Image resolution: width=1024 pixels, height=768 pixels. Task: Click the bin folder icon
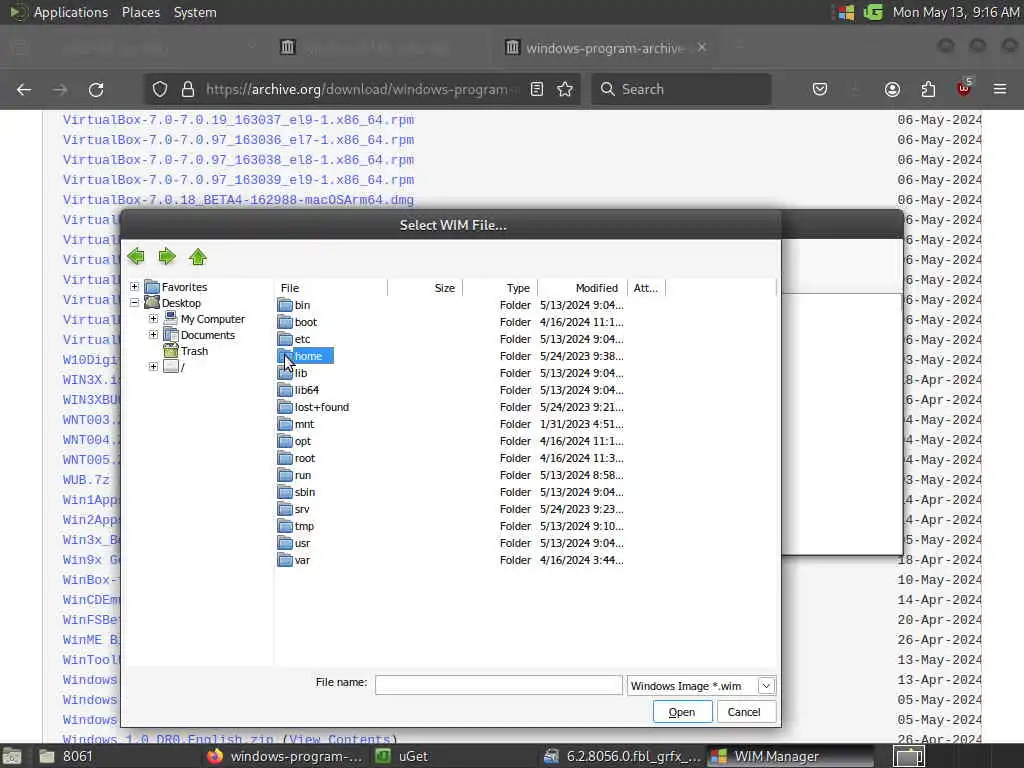285,305
